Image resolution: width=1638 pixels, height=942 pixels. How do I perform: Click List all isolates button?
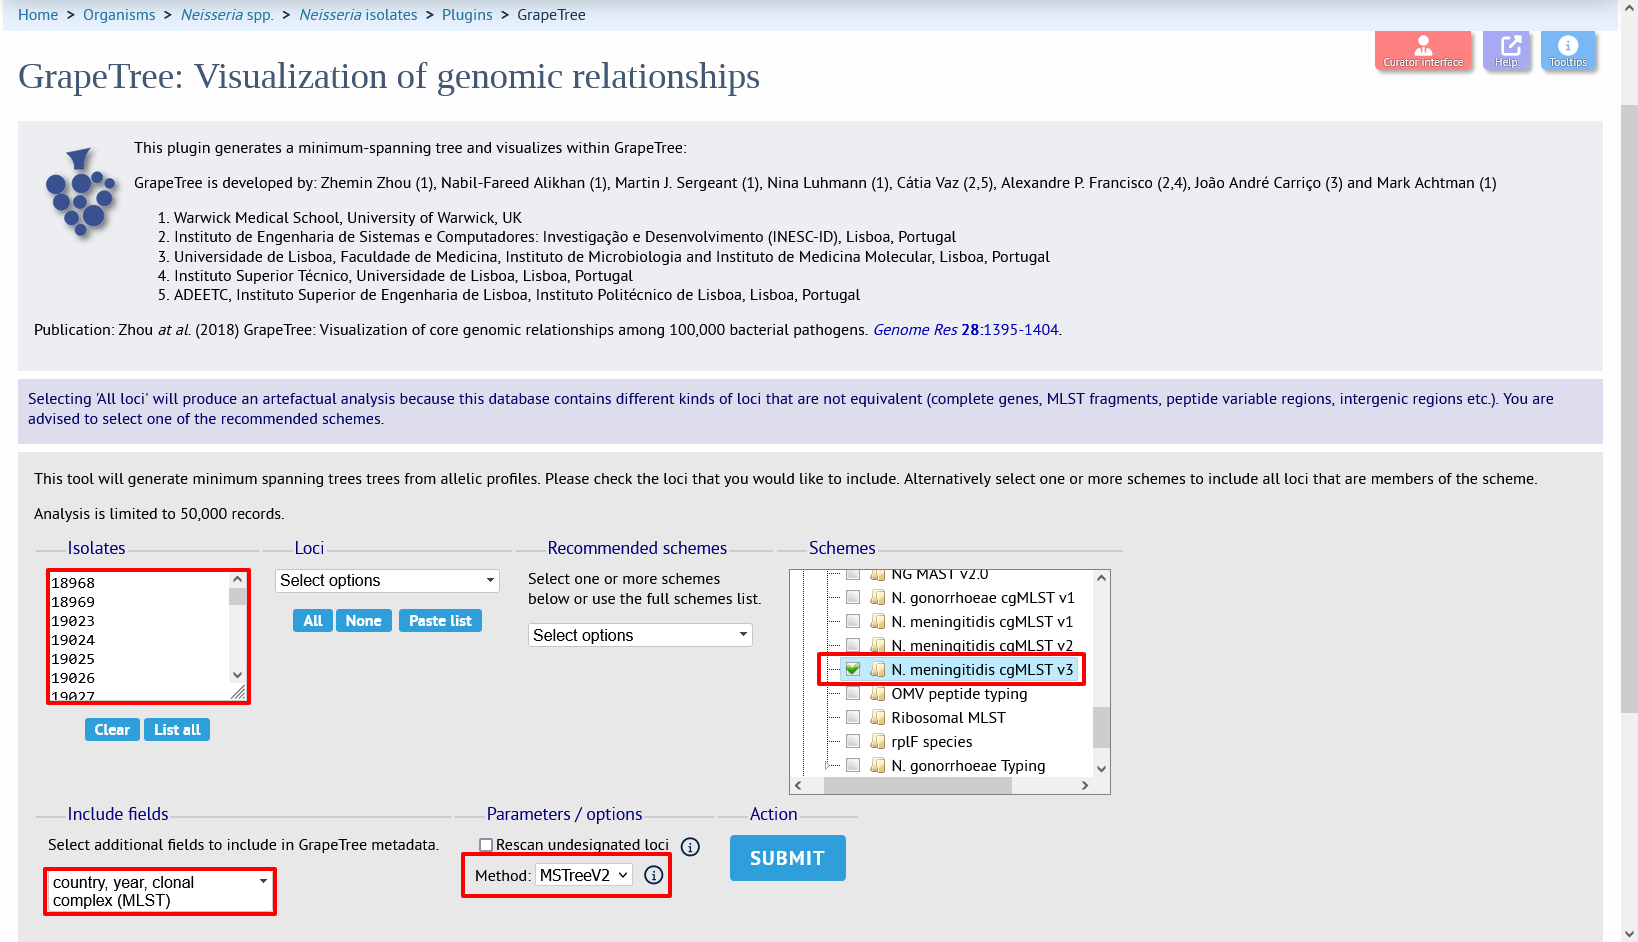(x=177, y=730)
